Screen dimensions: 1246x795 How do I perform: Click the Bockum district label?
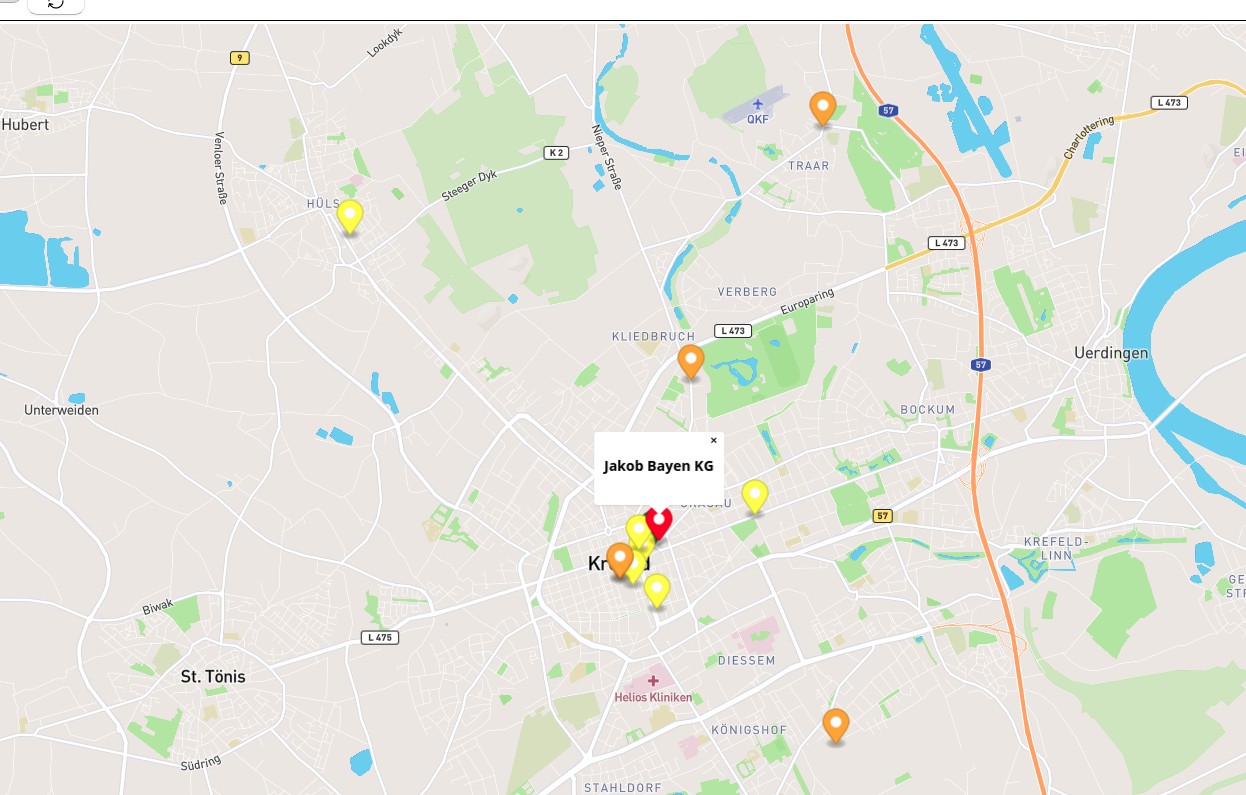[x=928, y=409]
